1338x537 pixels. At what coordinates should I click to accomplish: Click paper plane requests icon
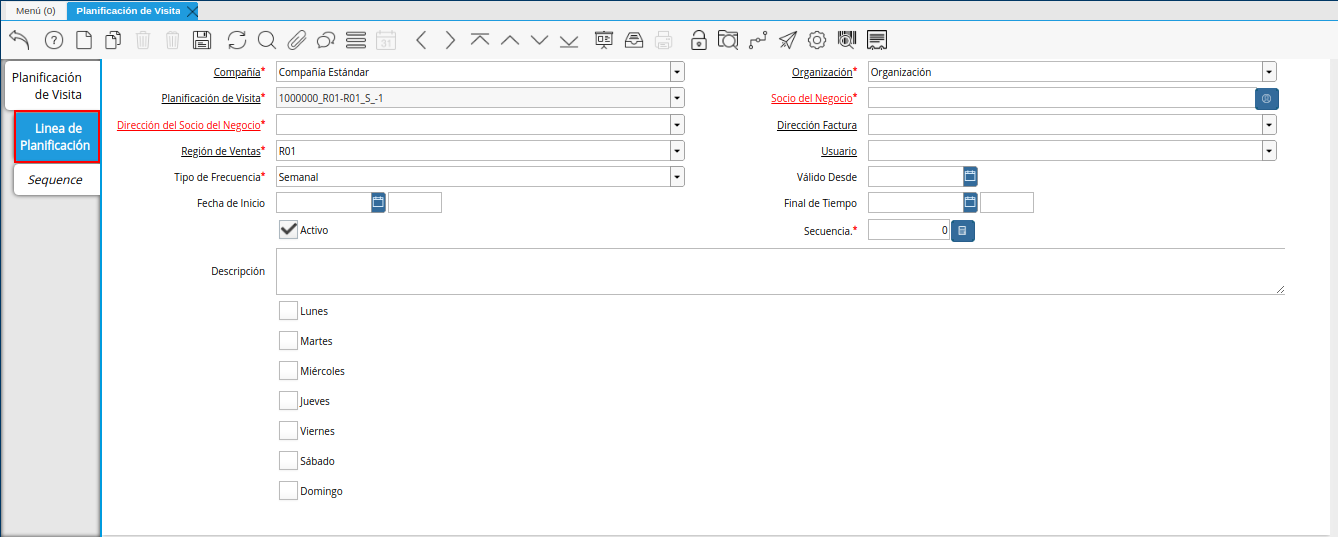[x=788, y=40]
